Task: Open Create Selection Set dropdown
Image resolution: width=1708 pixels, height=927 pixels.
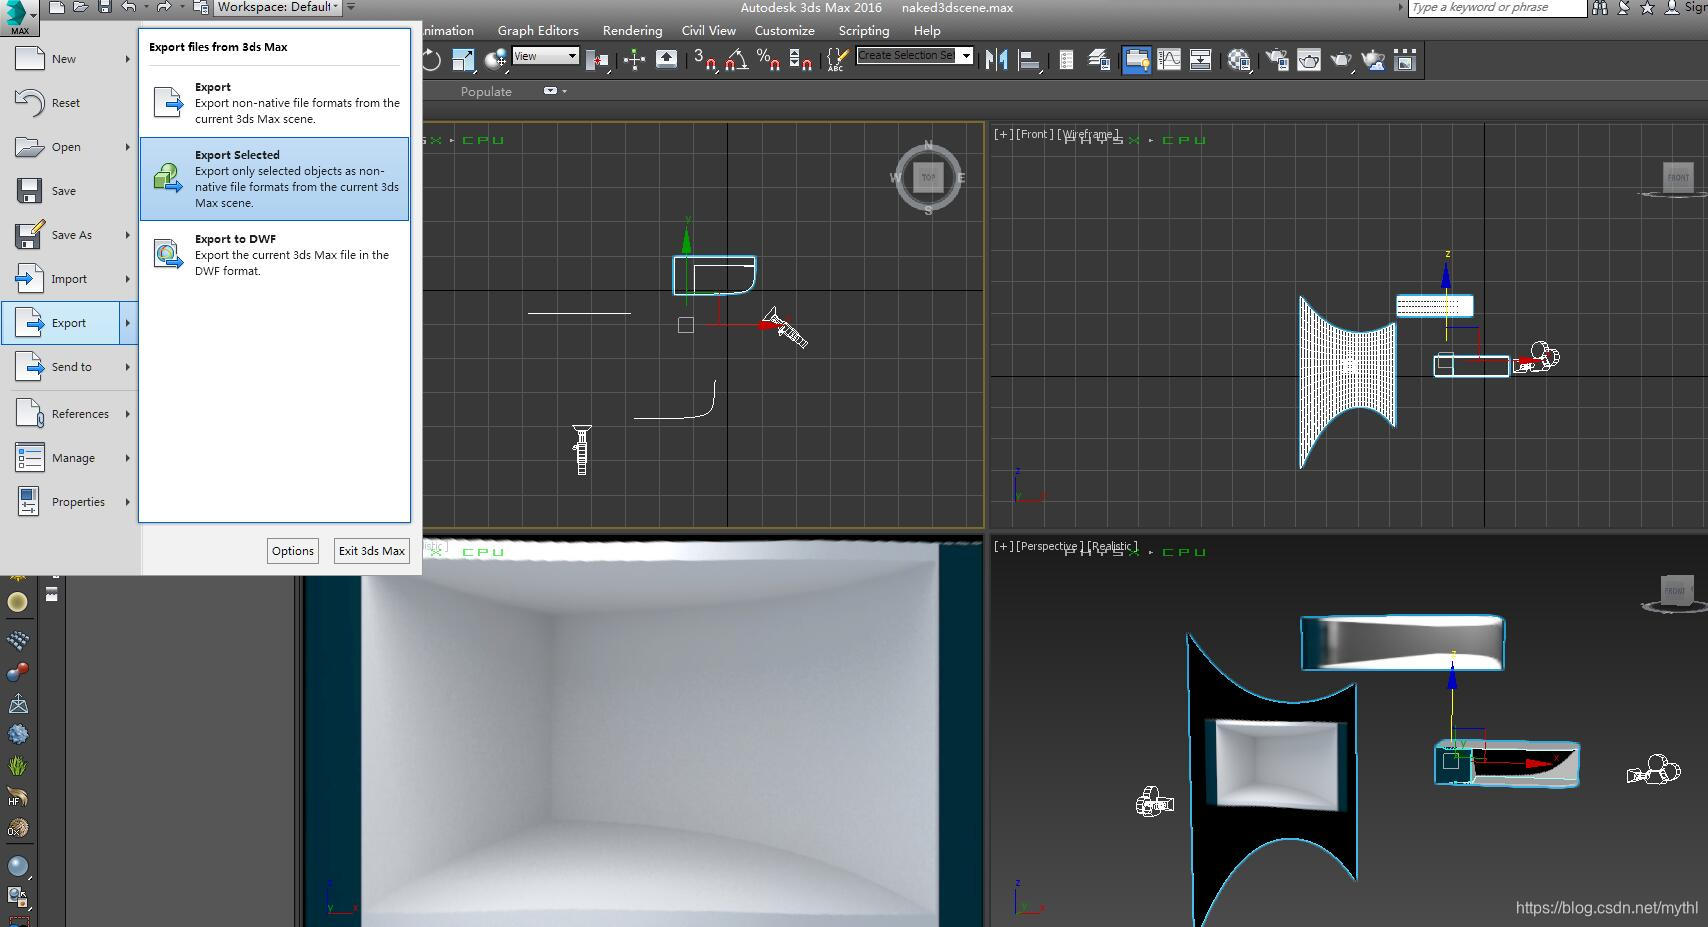Action: coord(915,55)
